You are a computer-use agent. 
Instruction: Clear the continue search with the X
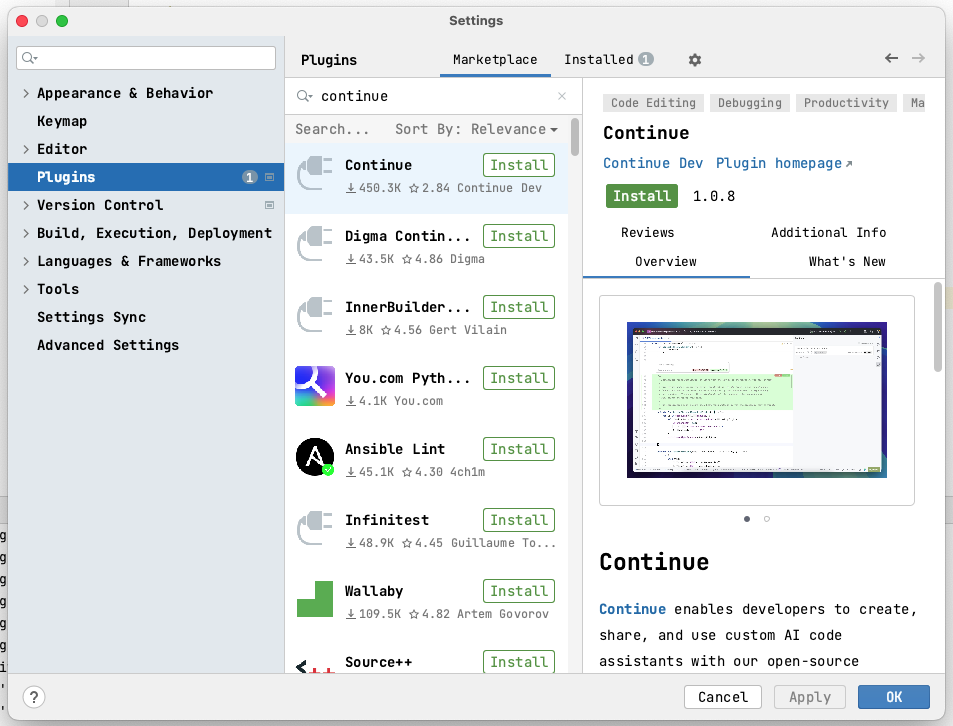[561, 96]
